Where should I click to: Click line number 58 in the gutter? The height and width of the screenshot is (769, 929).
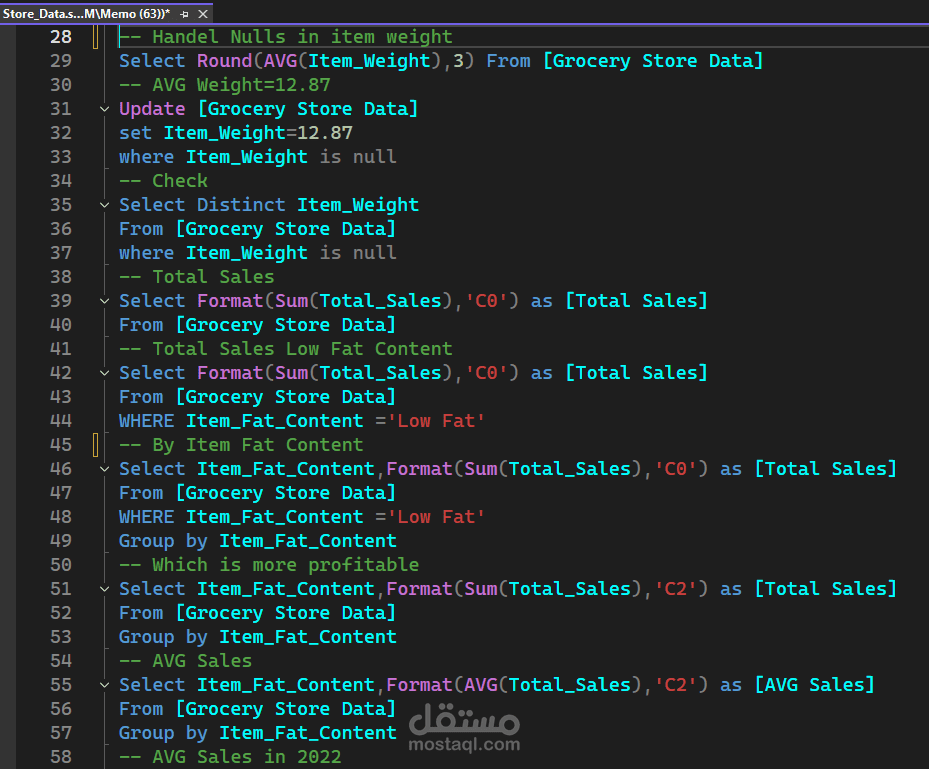(x=60, y=757)
